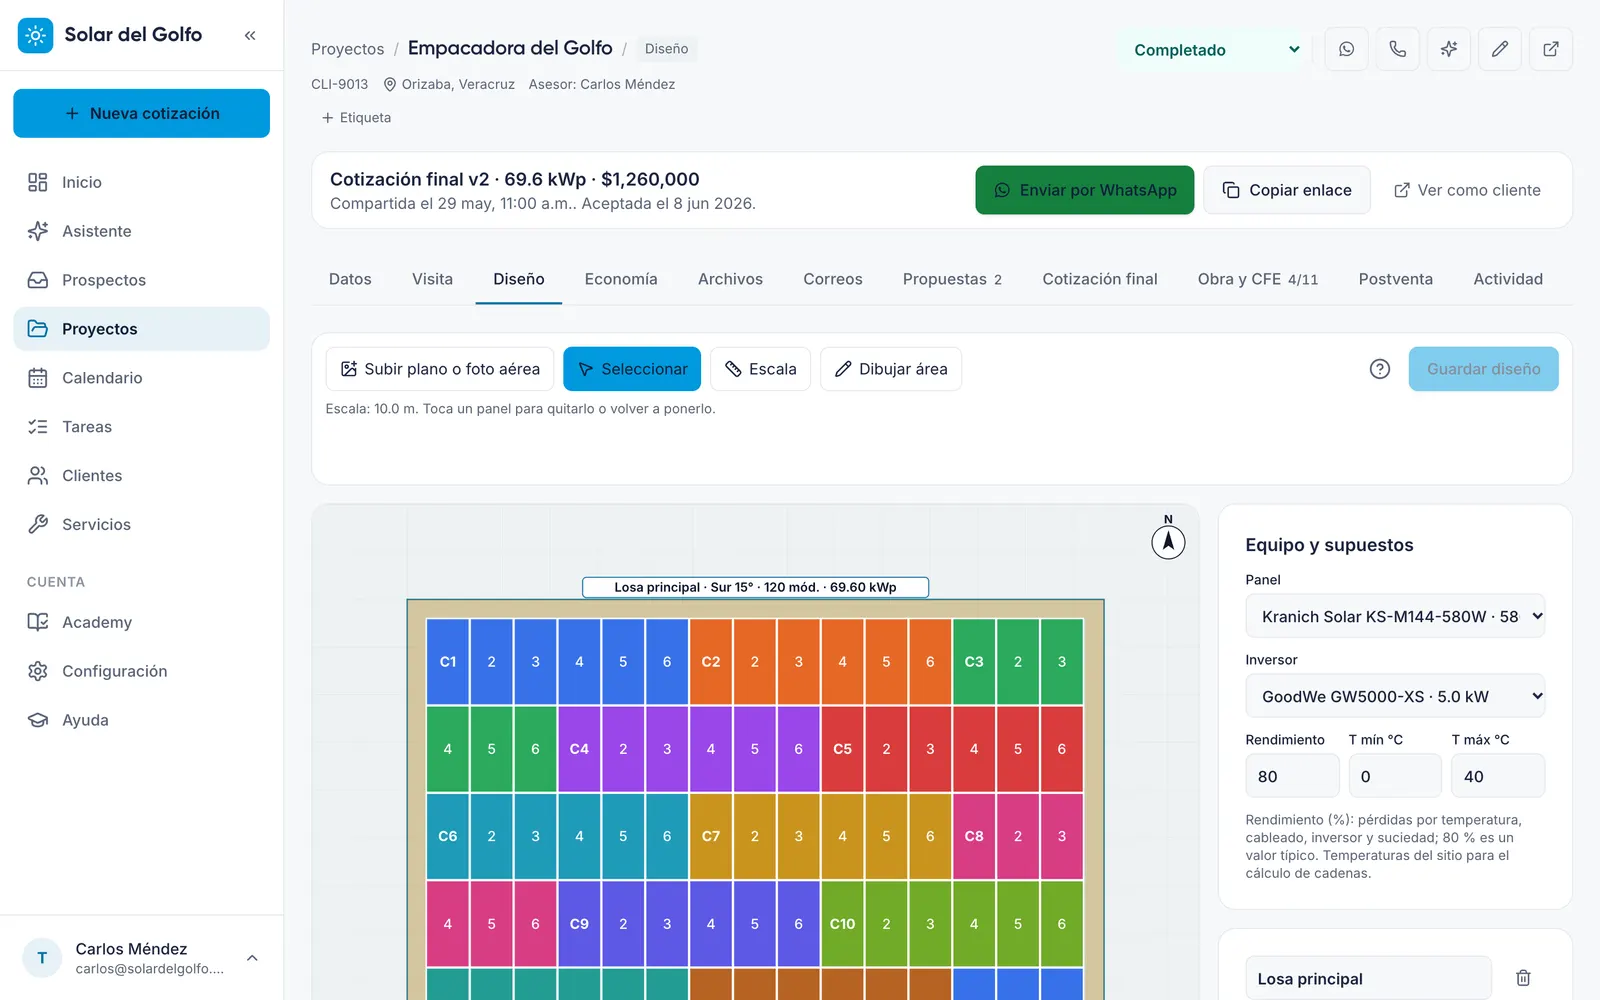Switch to the Datos tab
Image resolution: width=1600 pixels, height=1000 pixels.
click(x=350, y=279)
